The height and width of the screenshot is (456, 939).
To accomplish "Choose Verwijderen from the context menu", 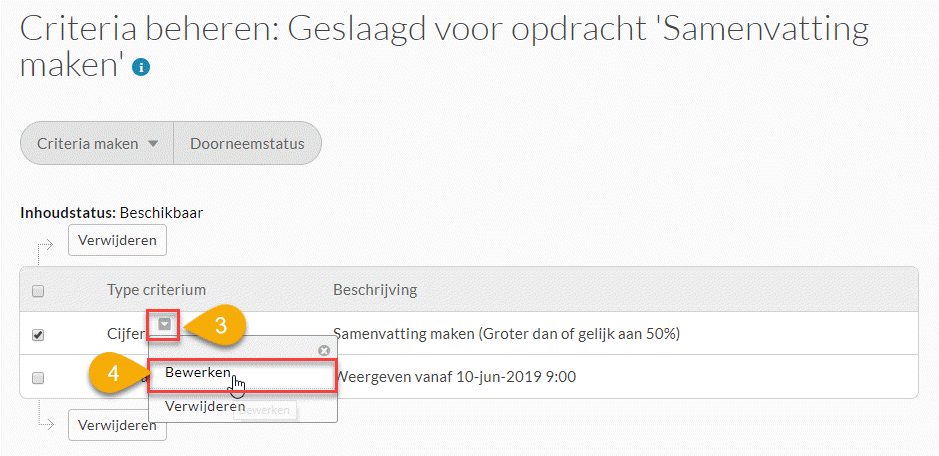I will point(205,407).
